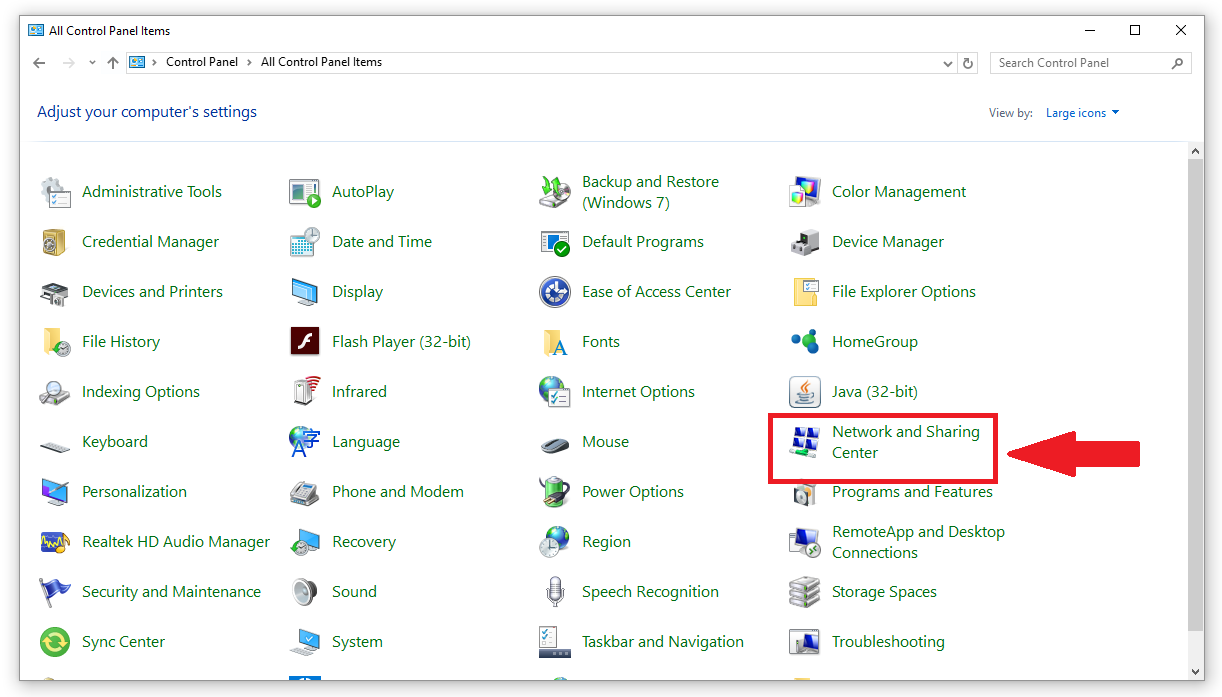This screenshot has height=697, width=1222.
Task: Click the Forward navigation arrow
Action: click(x=69, y=62)
